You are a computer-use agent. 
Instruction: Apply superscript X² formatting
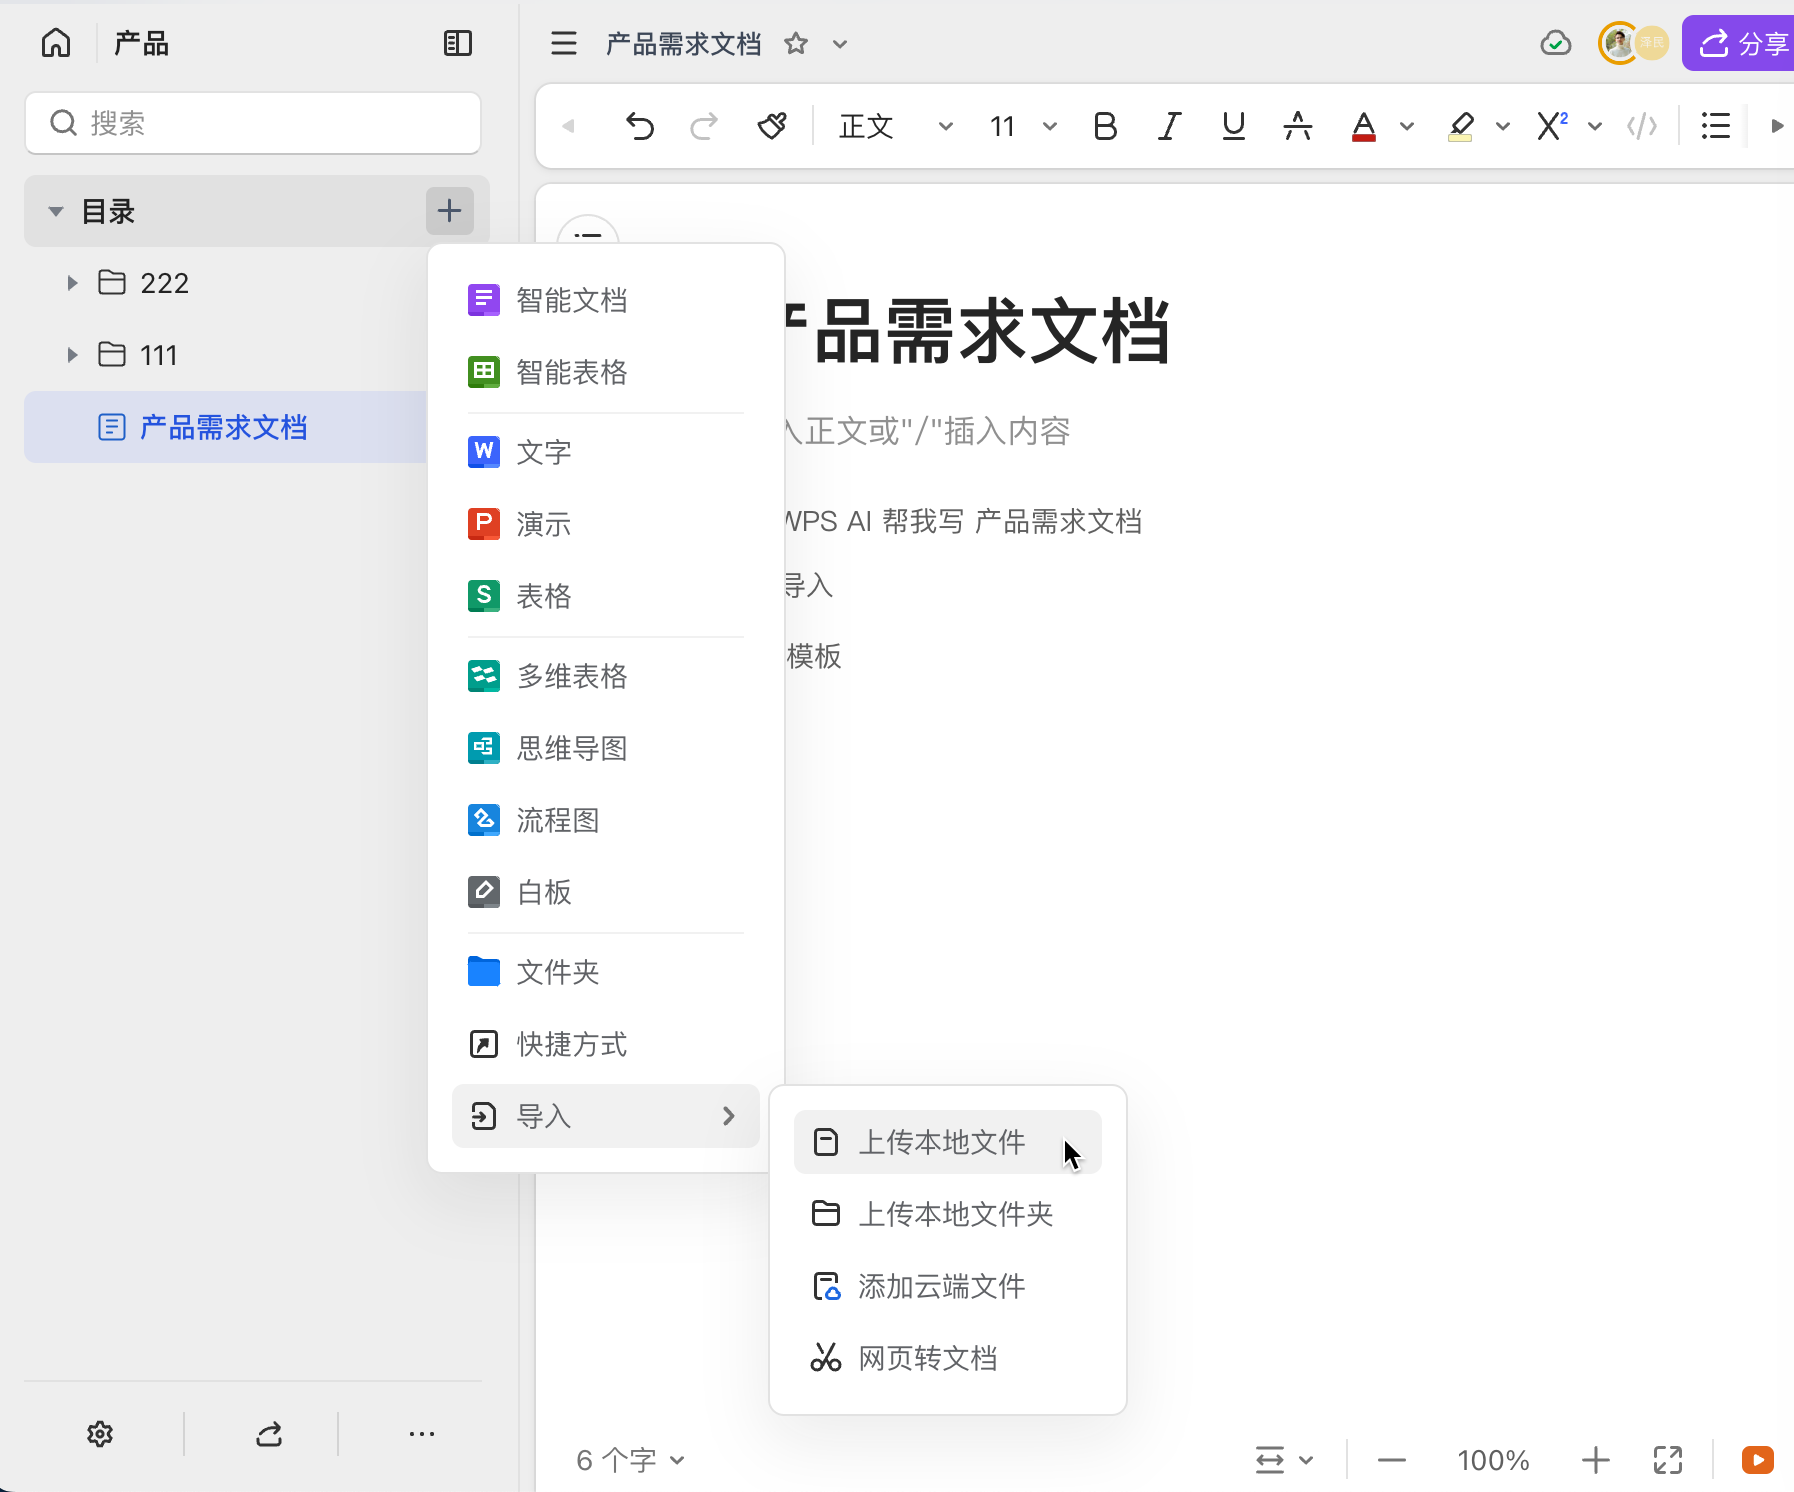coord(1552,126)
